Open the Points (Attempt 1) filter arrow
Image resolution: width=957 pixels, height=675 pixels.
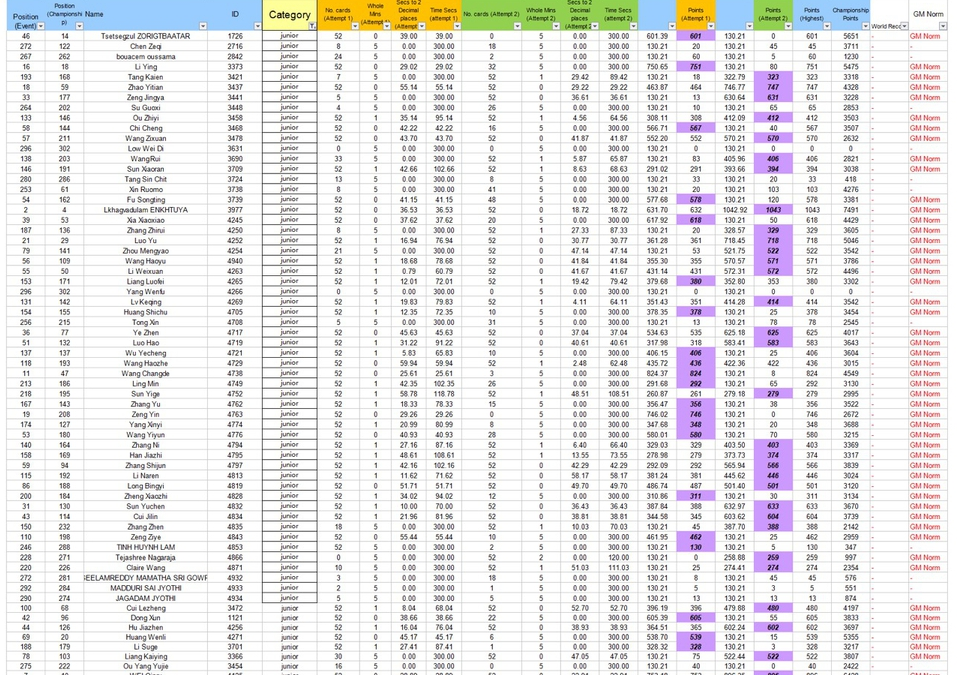click(x=711, y=26)
